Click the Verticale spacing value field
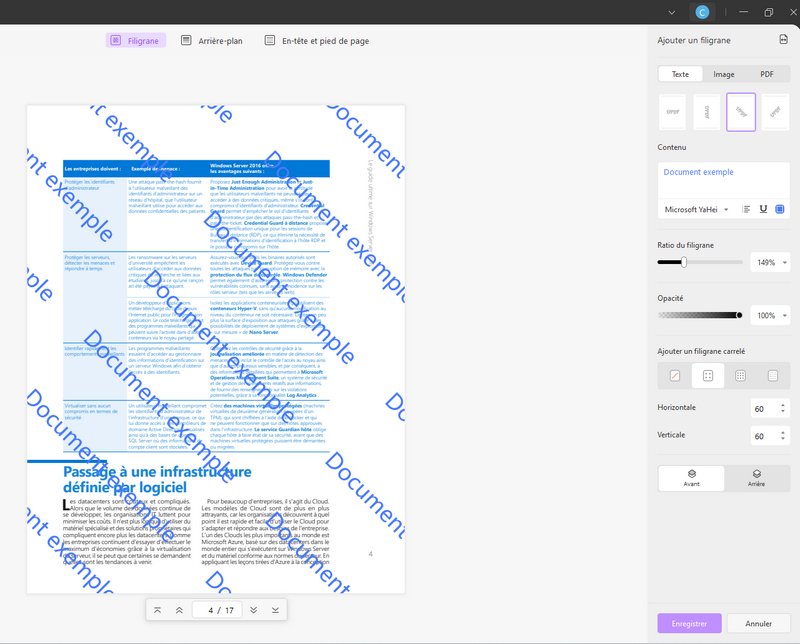800x644 pixels. (x=764, y=436)
